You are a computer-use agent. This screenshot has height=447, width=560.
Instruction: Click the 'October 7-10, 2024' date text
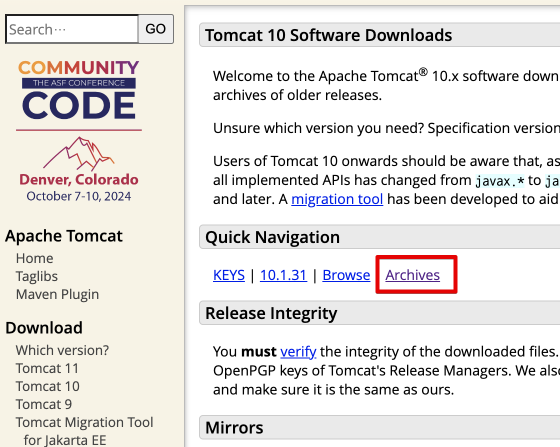79,196
